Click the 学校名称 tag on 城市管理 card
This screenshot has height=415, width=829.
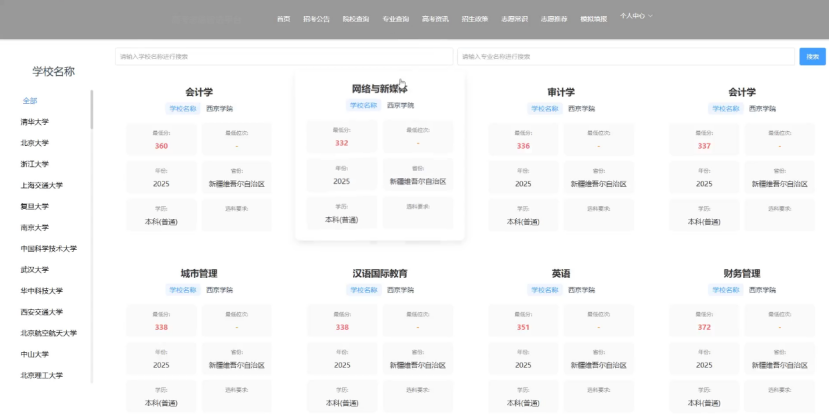(183, 290)
